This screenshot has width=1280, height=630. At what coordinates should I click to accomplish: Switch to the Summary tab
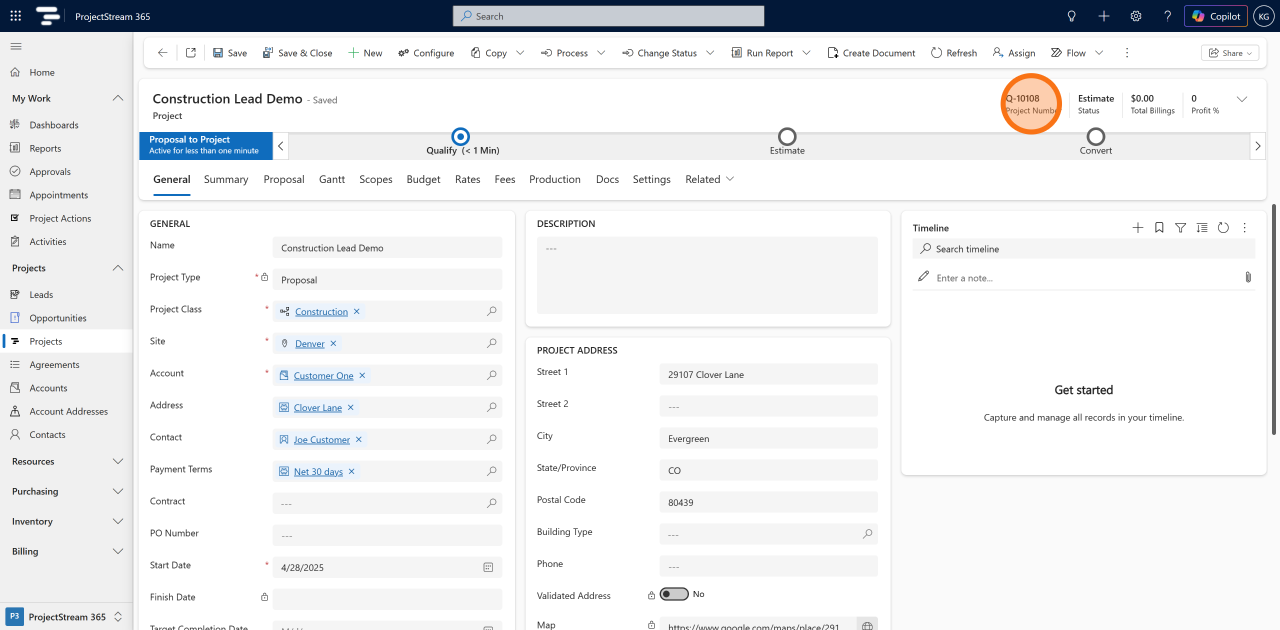pyautogui.click(x=226, y=179)
